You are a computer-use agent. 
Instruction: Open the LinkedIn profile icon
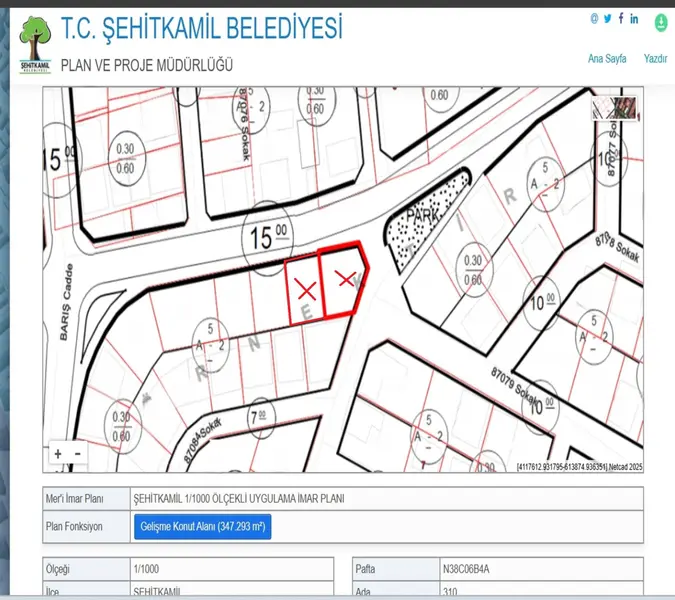[x=634, y=19]
